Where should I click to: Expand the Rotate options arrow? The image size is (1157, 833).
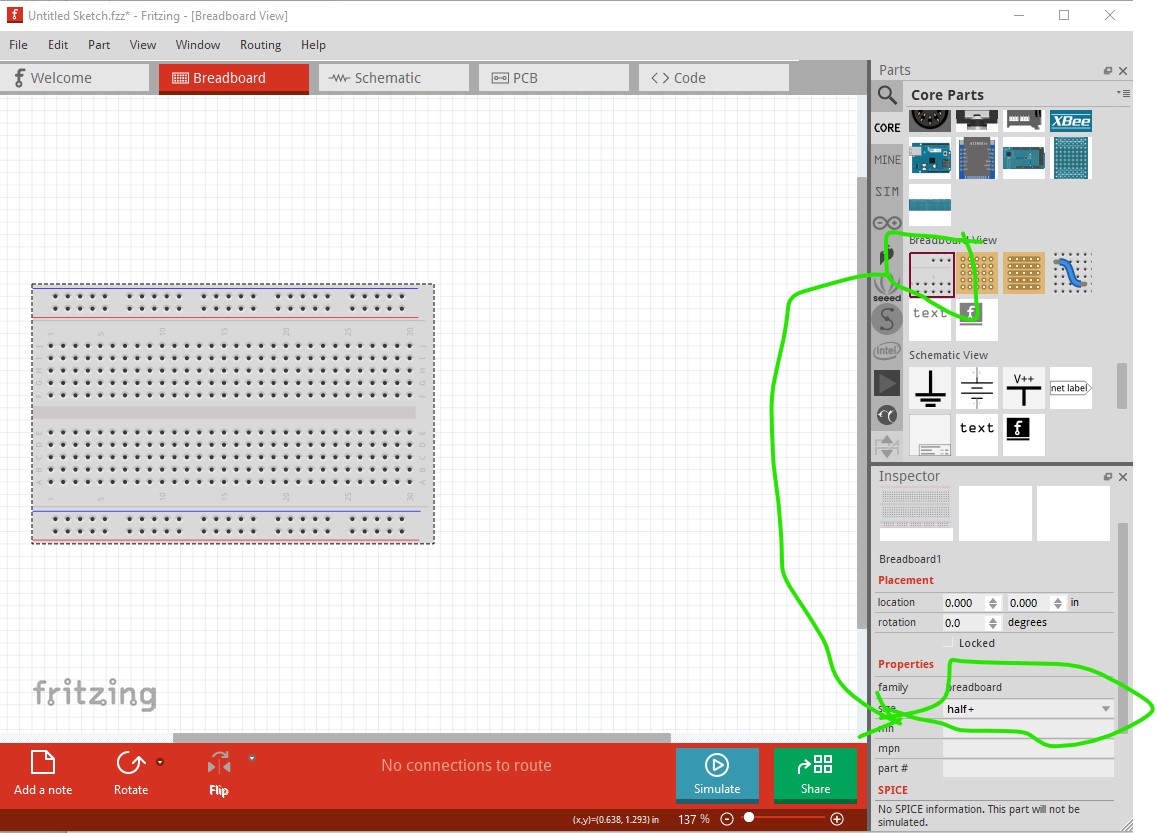[x=160, y=762]
